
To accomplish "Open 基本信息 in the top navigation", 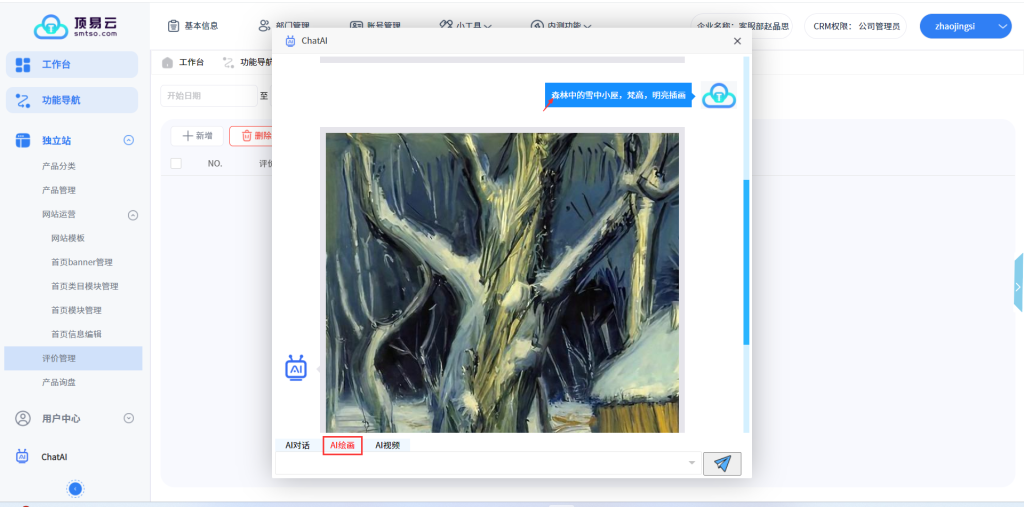I will [193, 26].
